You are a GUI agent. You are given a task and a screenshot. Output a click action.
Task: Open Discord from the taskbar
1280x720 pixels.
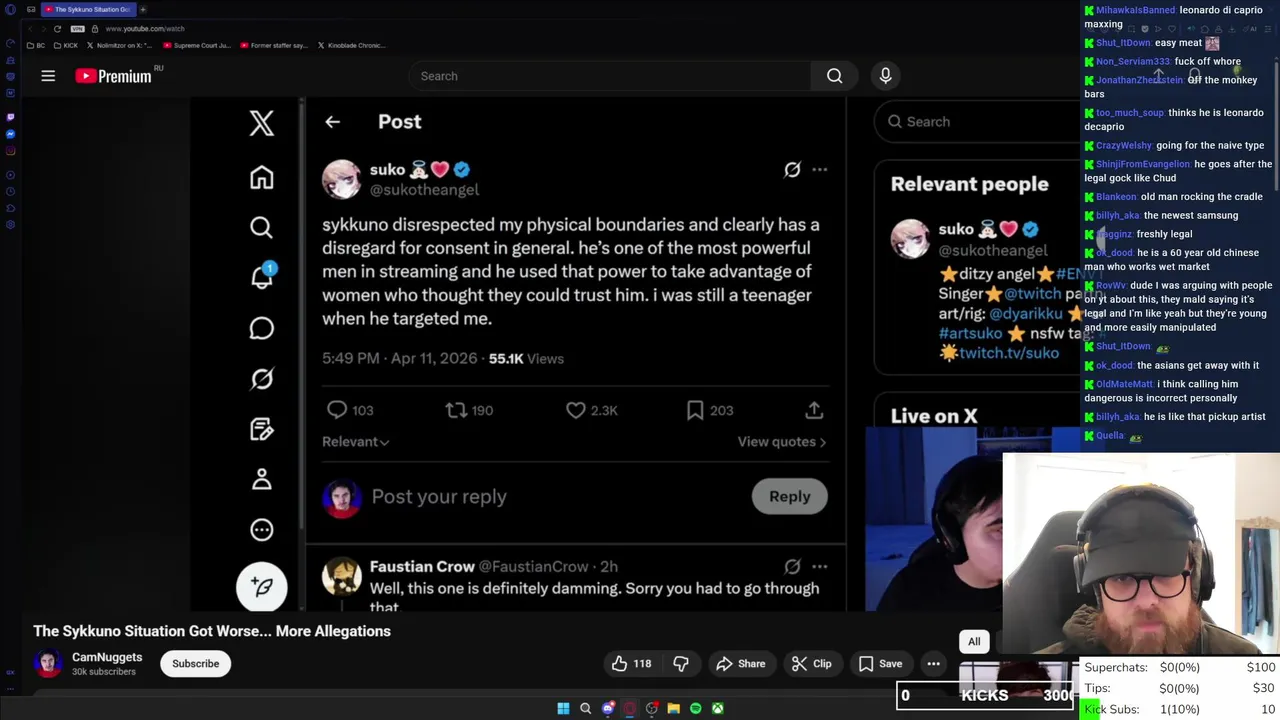point(608,708)
